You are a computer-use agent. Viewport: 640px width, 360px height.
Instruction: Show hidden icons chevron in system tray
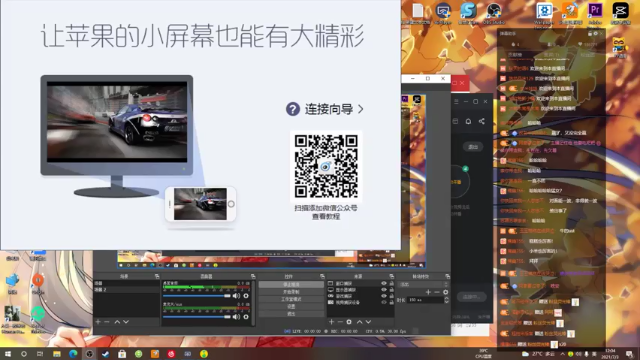pos(562,354)
